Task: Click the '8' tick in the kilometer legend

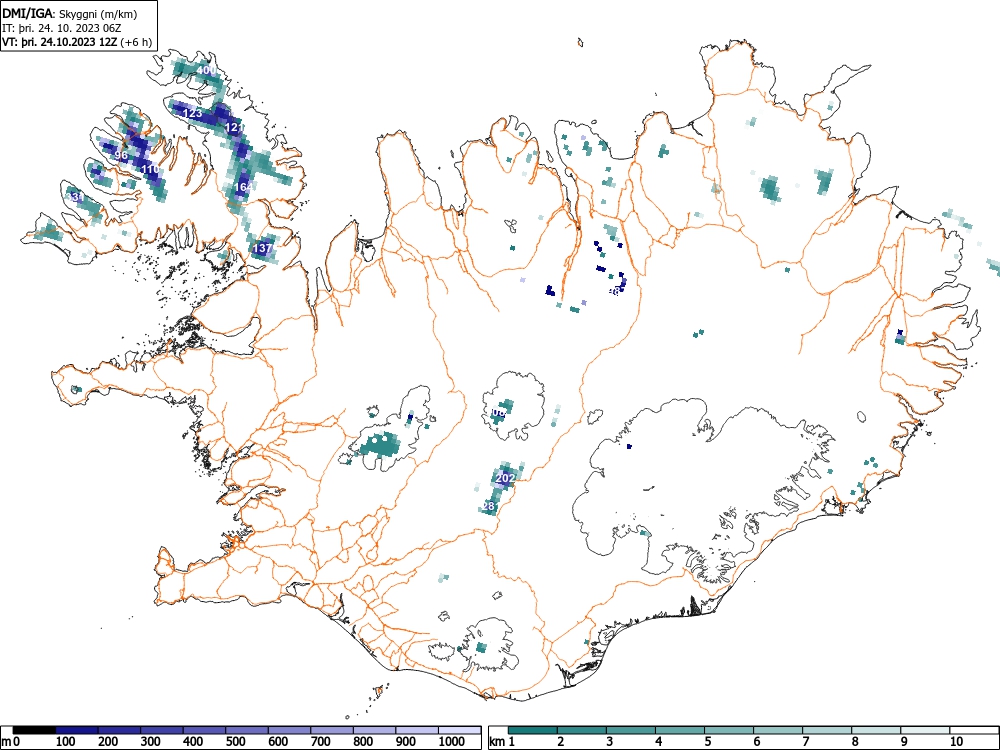Action: pyautogui.click(x=855, y=742)
